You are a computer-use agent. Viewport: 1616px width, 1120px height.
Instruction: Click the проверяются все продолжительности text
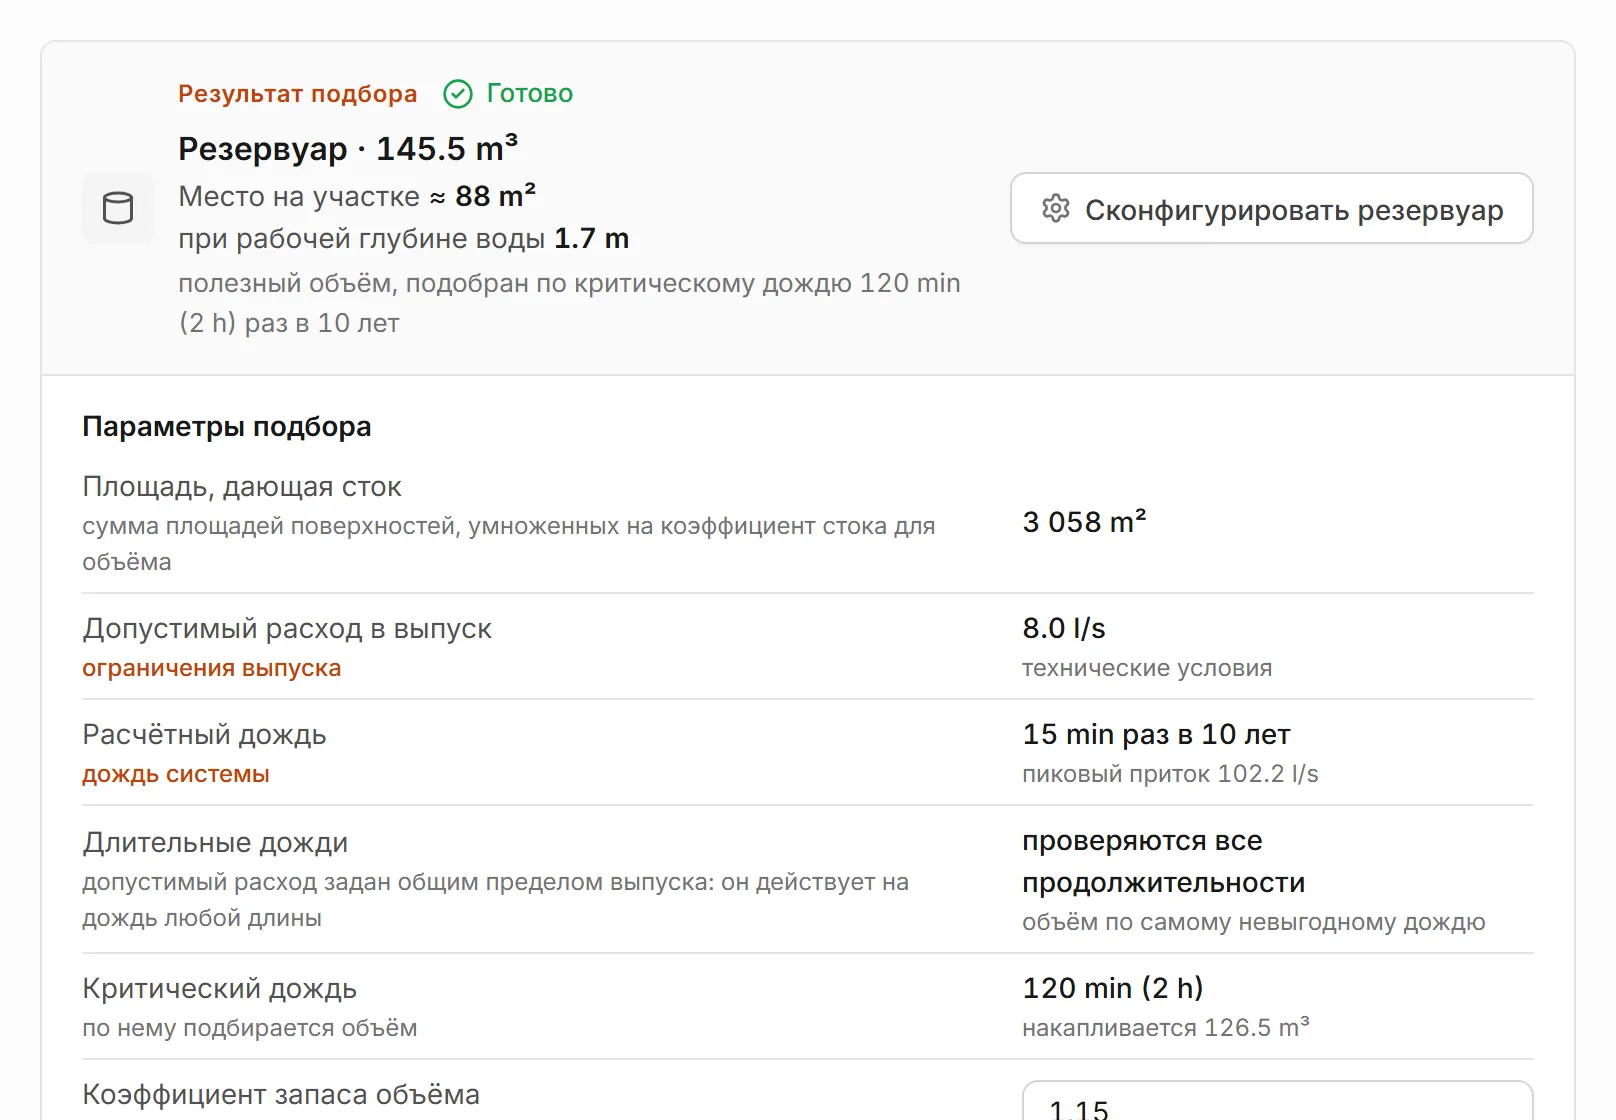click(x=1164, y=862)
